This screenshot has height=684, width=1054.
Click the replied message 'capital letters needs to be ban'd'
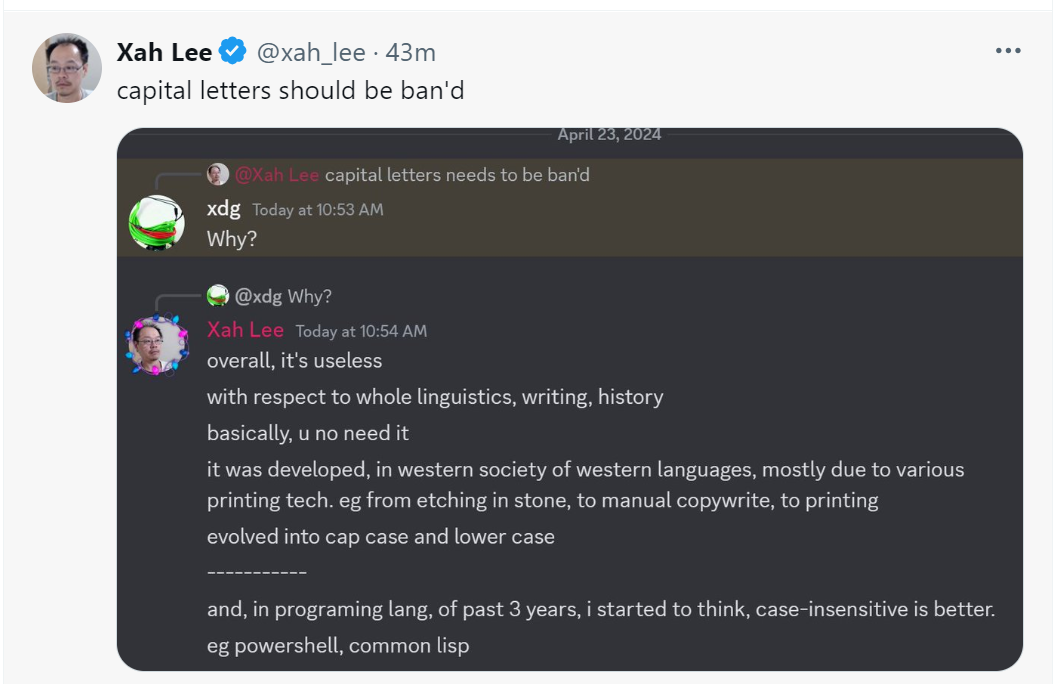(457, 175)
